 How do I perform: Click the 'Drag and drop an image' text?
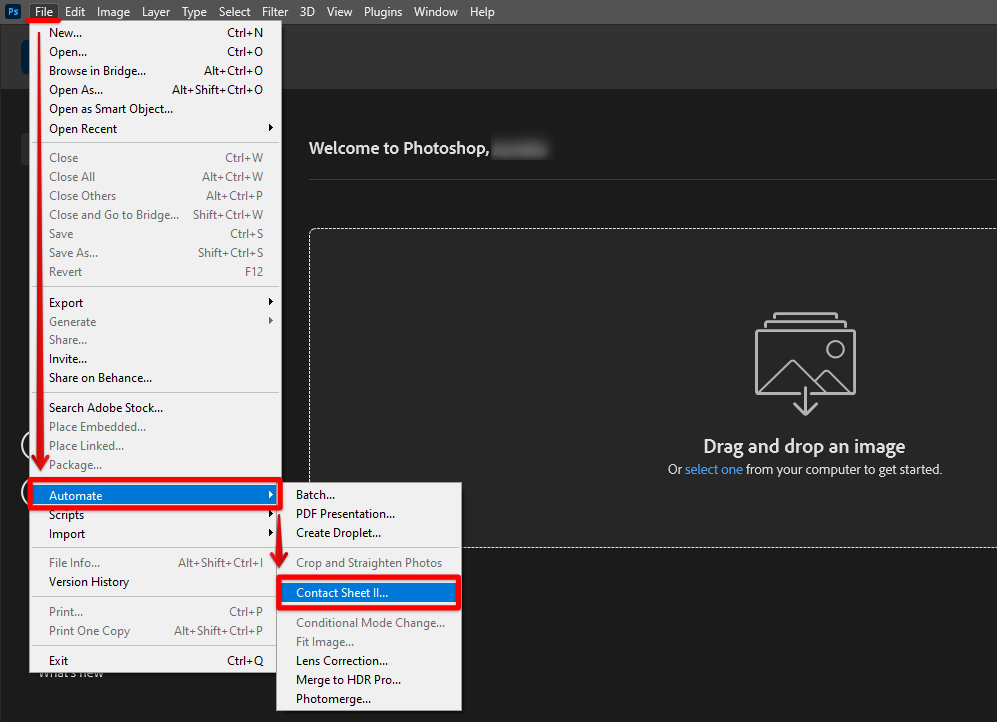(804, 447)
